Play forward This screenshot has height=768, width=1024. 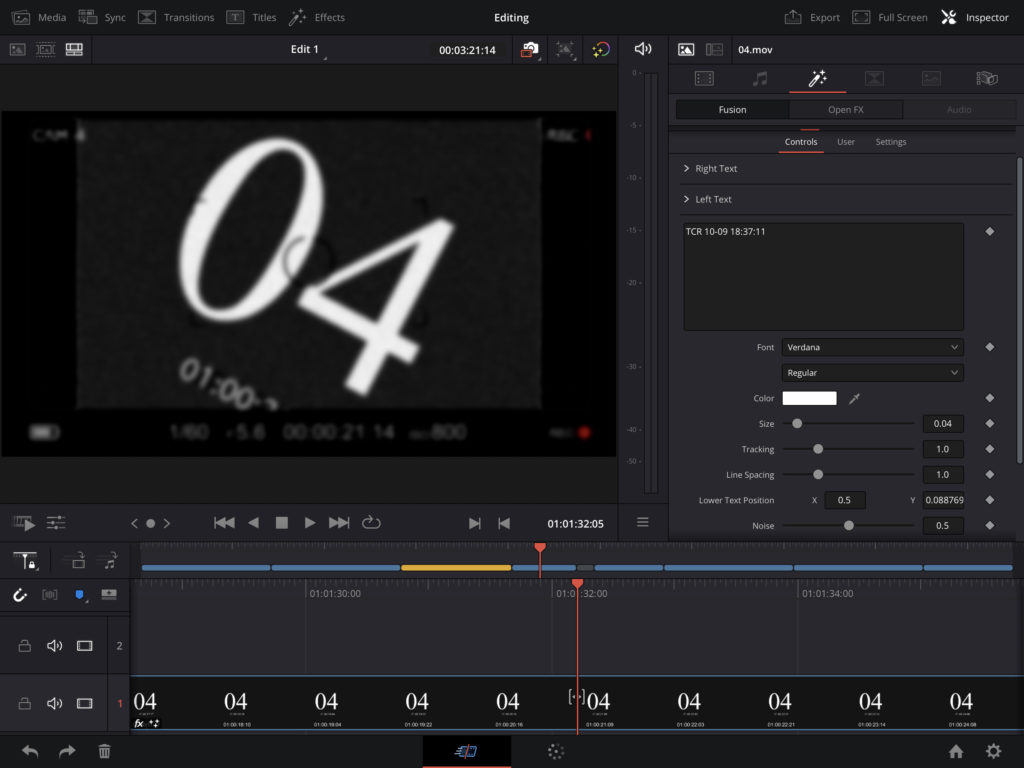[x=310, y=523]
